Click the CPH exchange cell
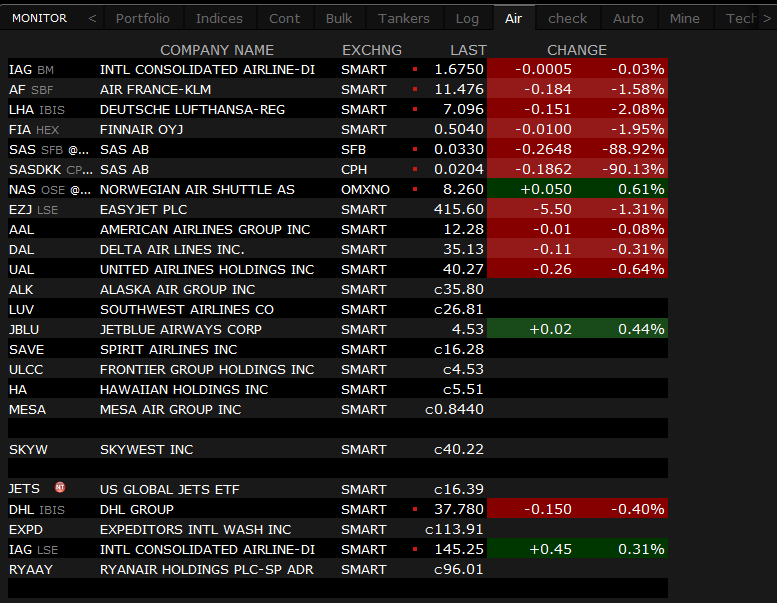 (x=354, y=169)
